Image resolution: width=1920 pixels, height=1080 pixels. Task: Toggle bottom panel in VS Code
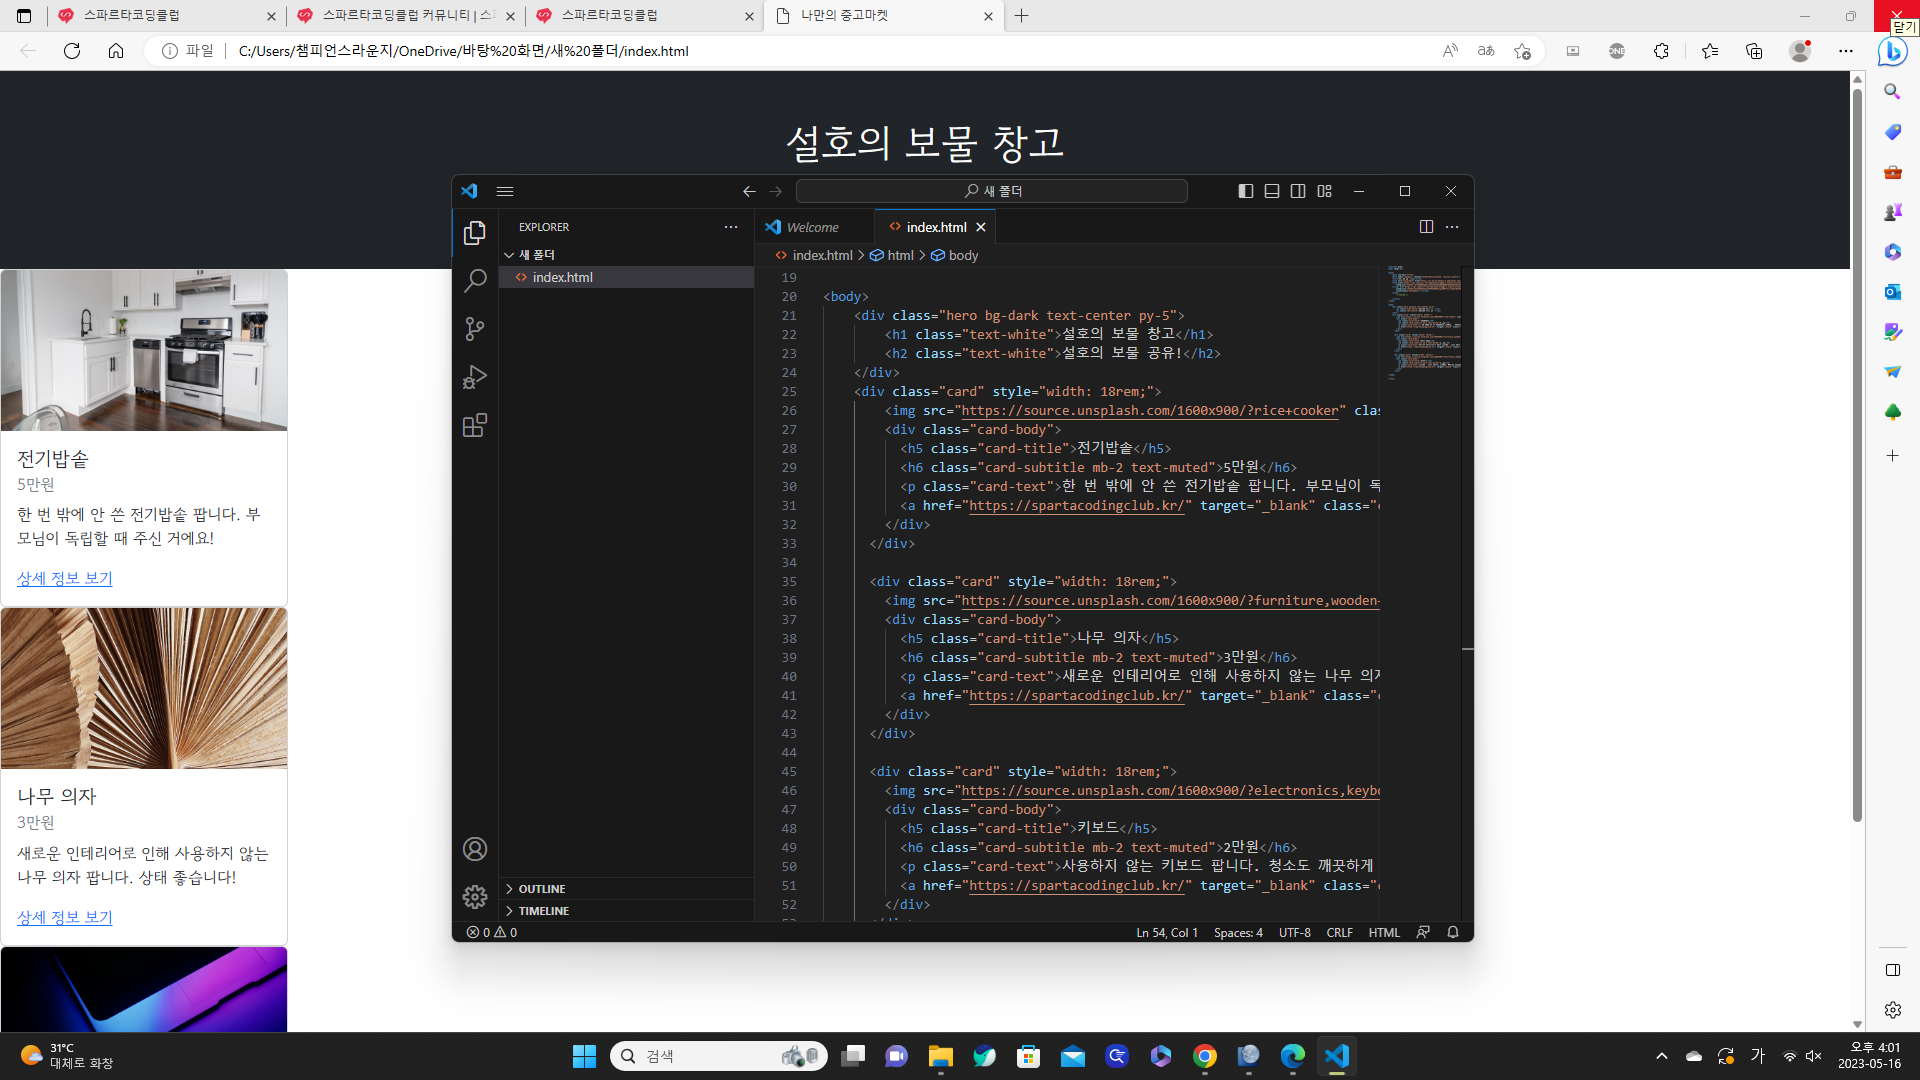coord(1272,191)
